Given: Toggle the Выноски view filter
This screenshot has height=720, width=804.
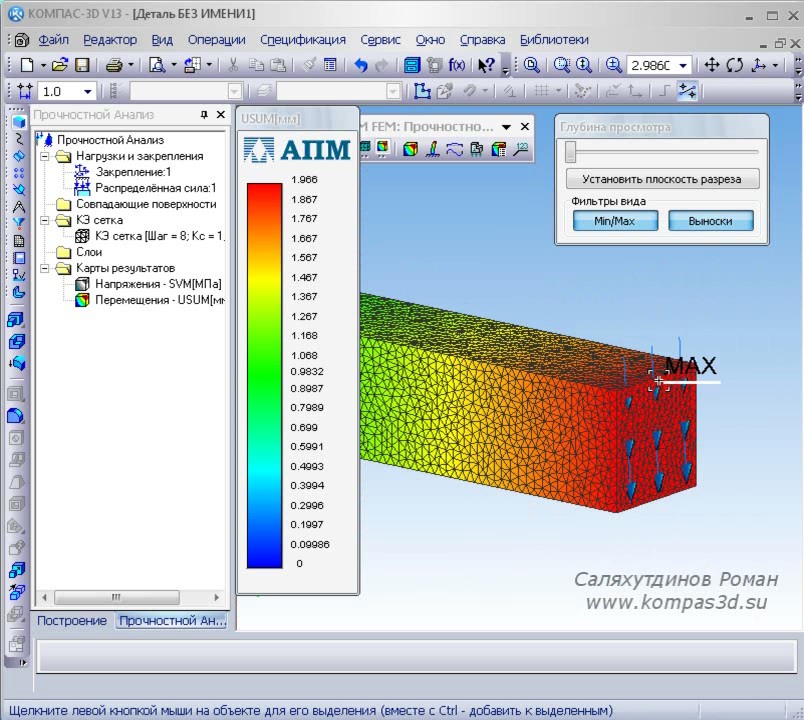Looking at the screenshot, I should pos(711,221).
